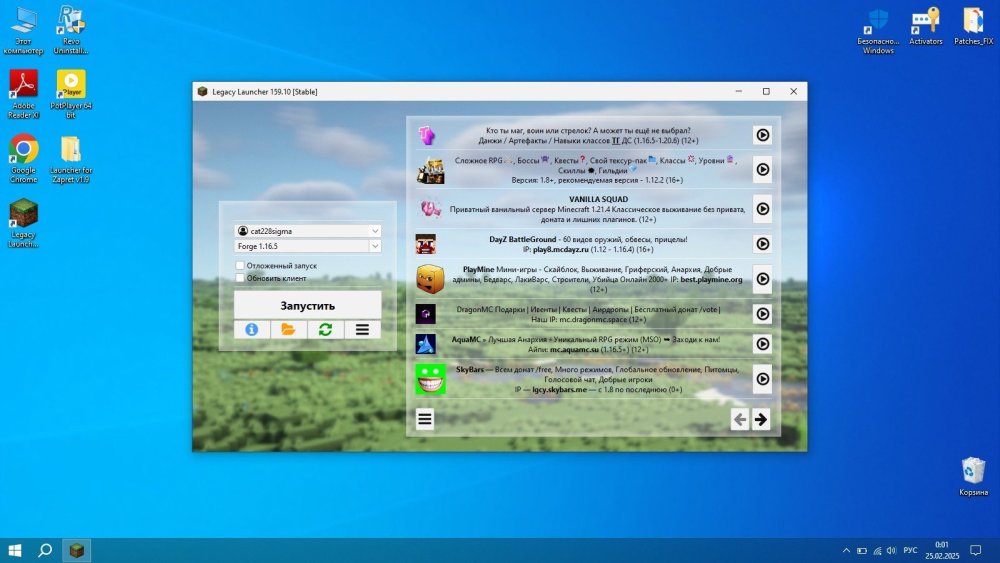The image size is (1000, 563).
Task: Click the lgcy.skybars.me address text
Action: click(559, 389)
